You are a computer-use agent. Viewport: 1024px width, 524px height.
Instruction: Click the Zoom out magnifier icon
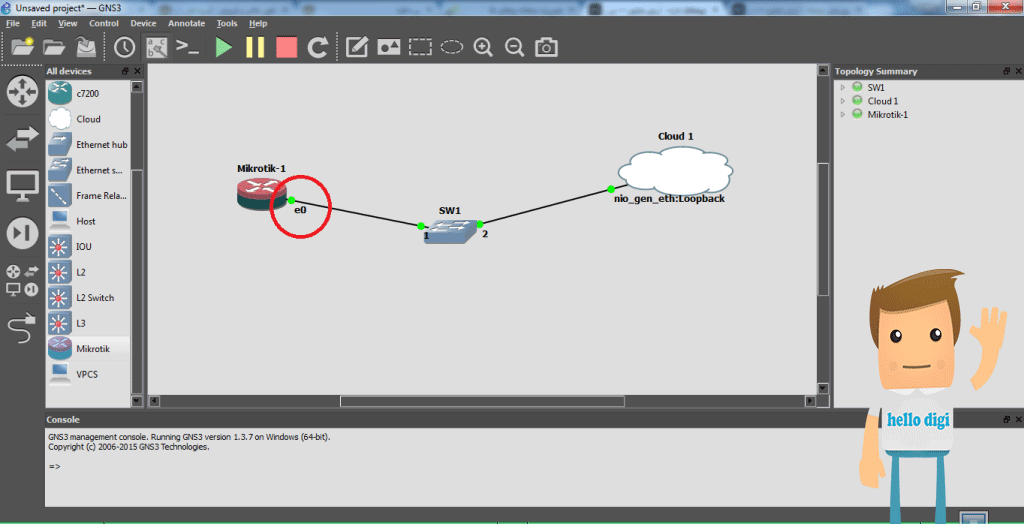[515, 47]
